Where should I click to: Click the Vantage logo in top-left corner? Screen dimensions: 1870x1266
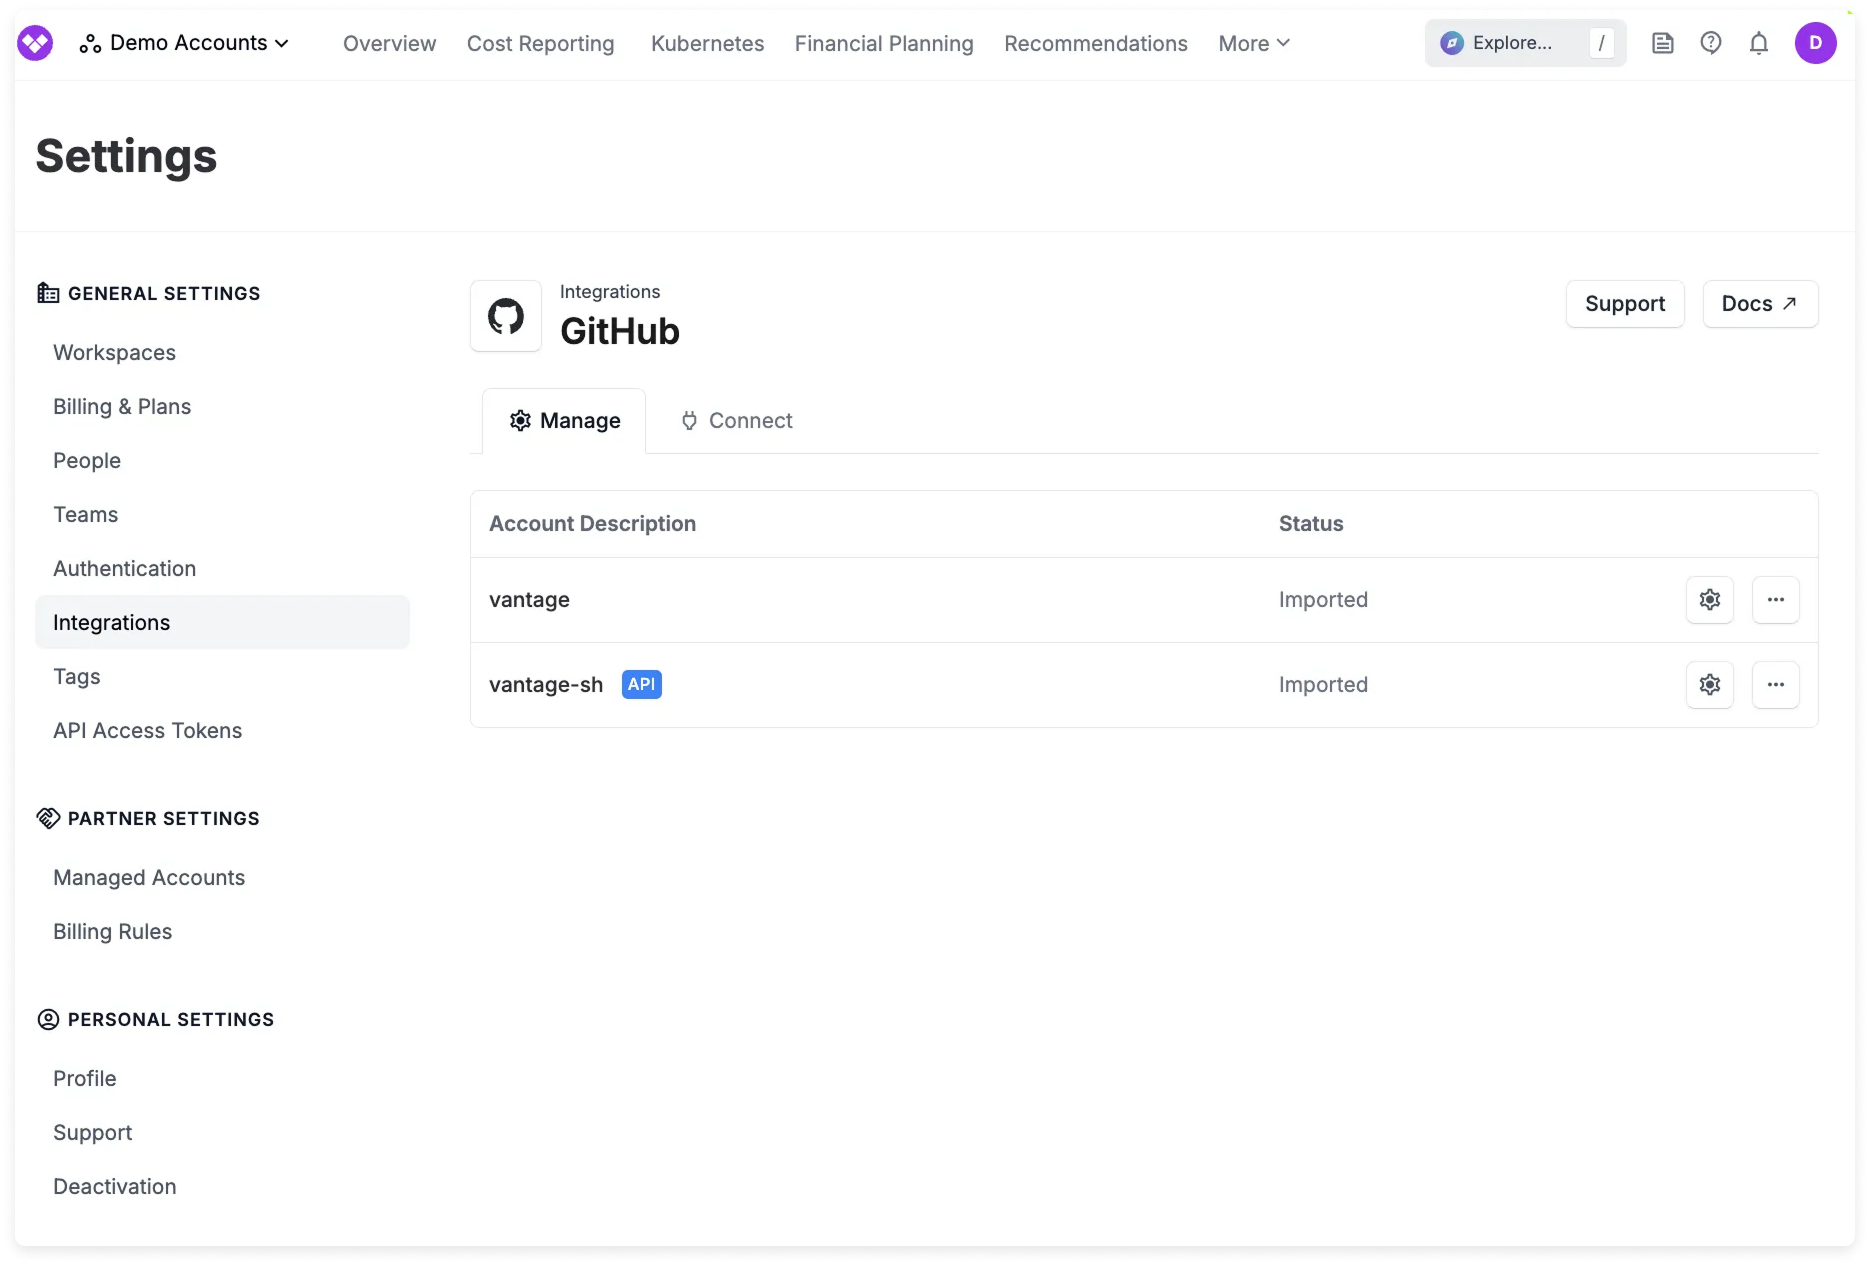coord(35,42)
